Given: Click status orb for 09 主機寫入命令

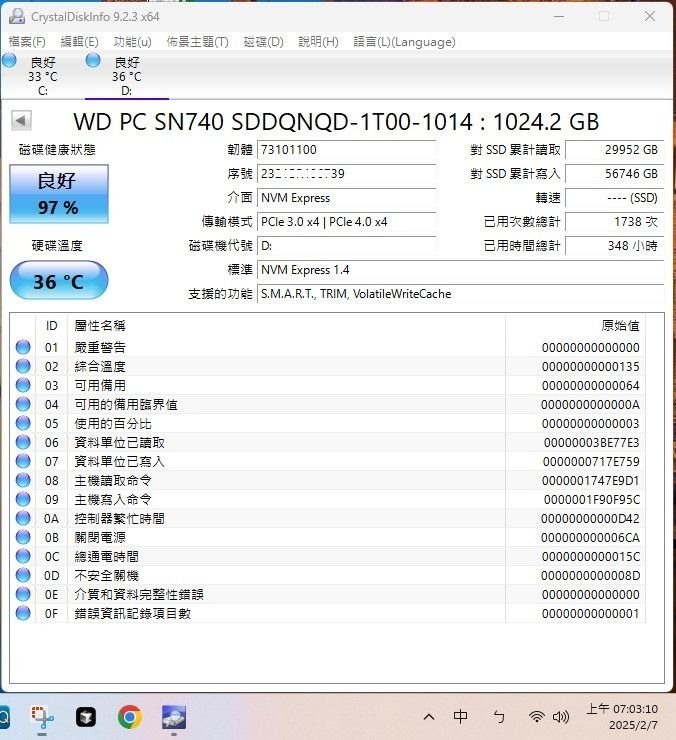Looking at the screenshot, I should click(x=23, y=499).
